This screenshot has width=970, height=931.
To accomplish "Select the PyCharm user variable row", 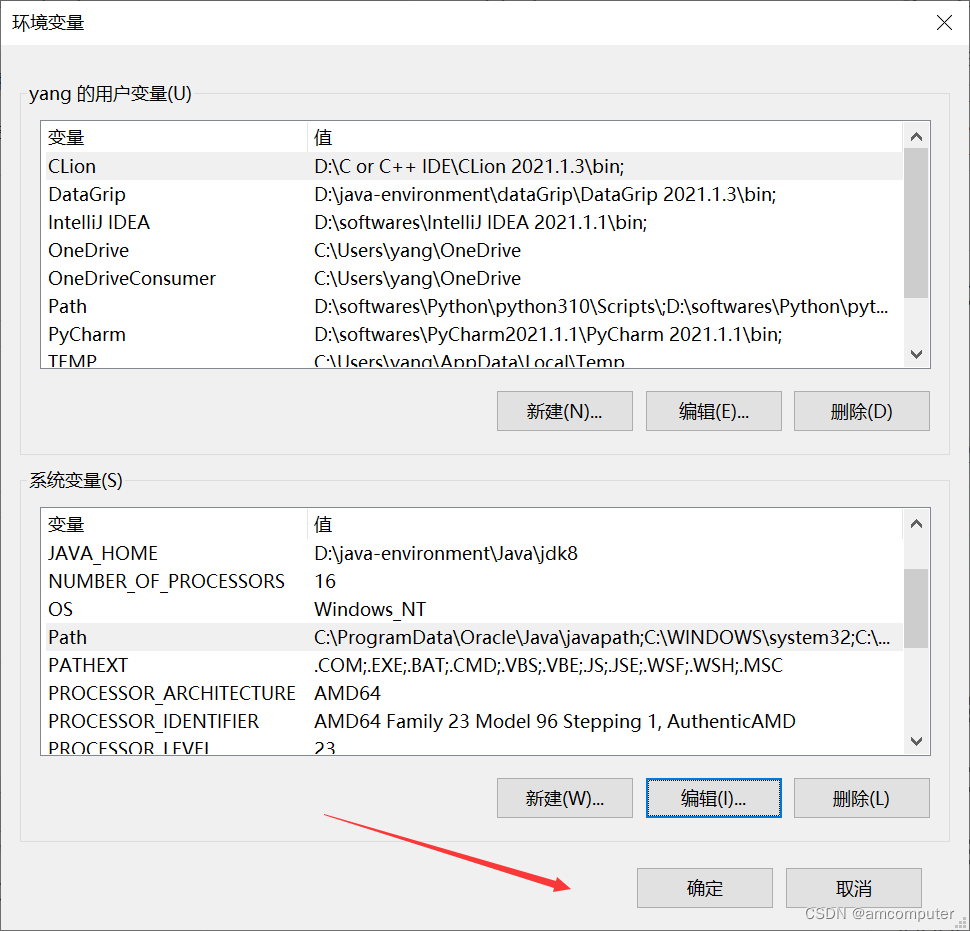I will pyautogui.click(x=474, y=334).
